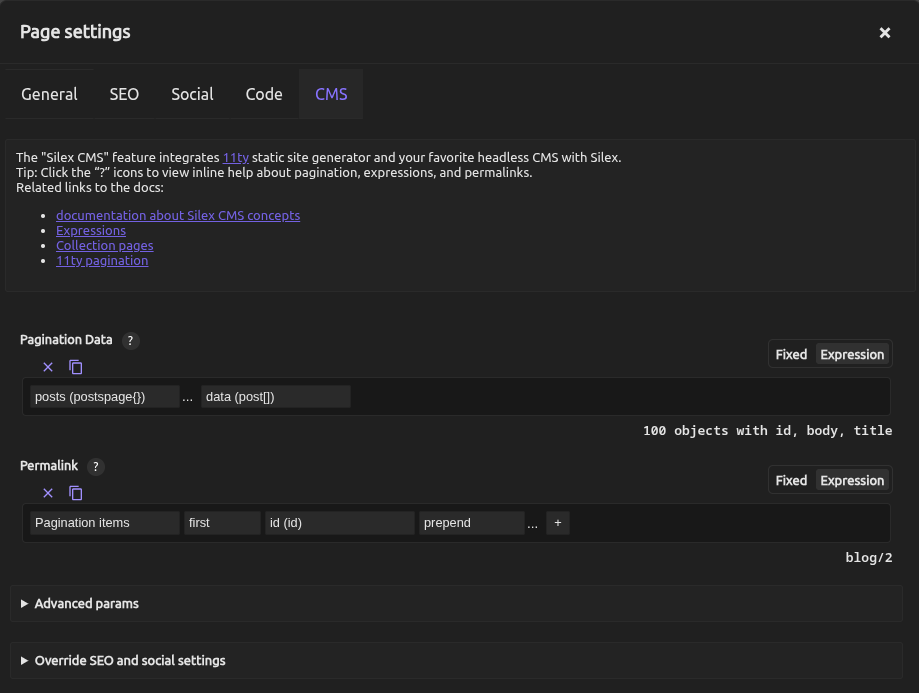Show help for Pagination Data
Viewport: 919px width, 693px height.
130,341
